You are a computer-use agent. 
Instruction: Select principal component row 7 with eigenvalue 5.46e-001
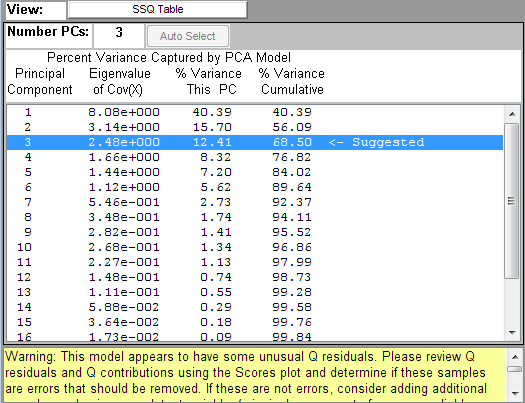click(x=255, y=202)
